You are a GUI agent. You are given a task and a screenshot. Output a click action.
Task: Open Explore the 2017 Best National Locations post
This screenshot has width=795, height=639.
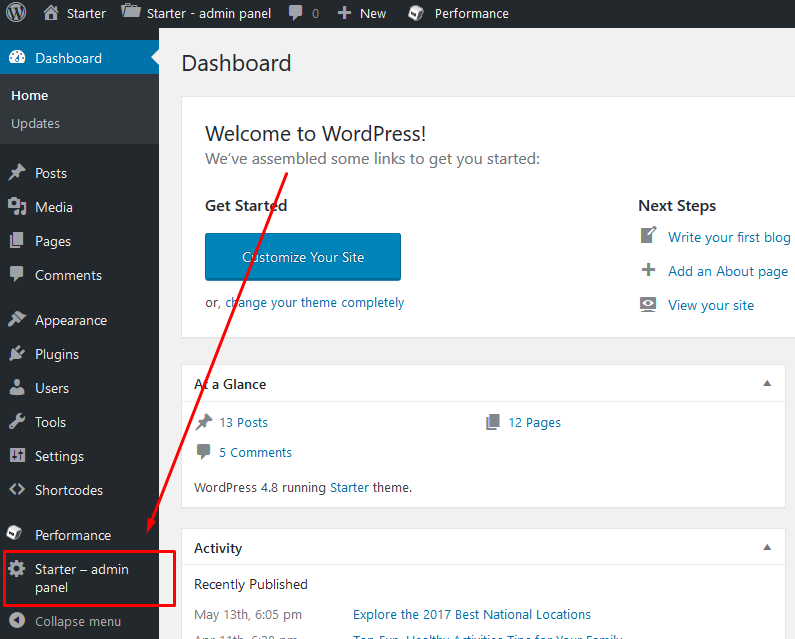pos(471,614)
